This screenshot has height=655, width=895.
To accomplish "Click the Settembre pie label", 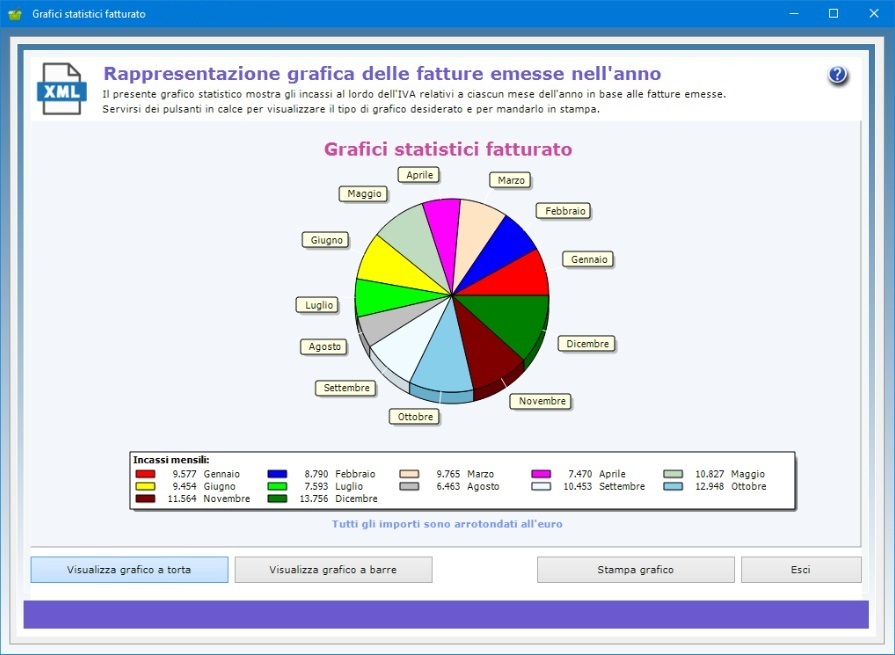I will (346, 388).
